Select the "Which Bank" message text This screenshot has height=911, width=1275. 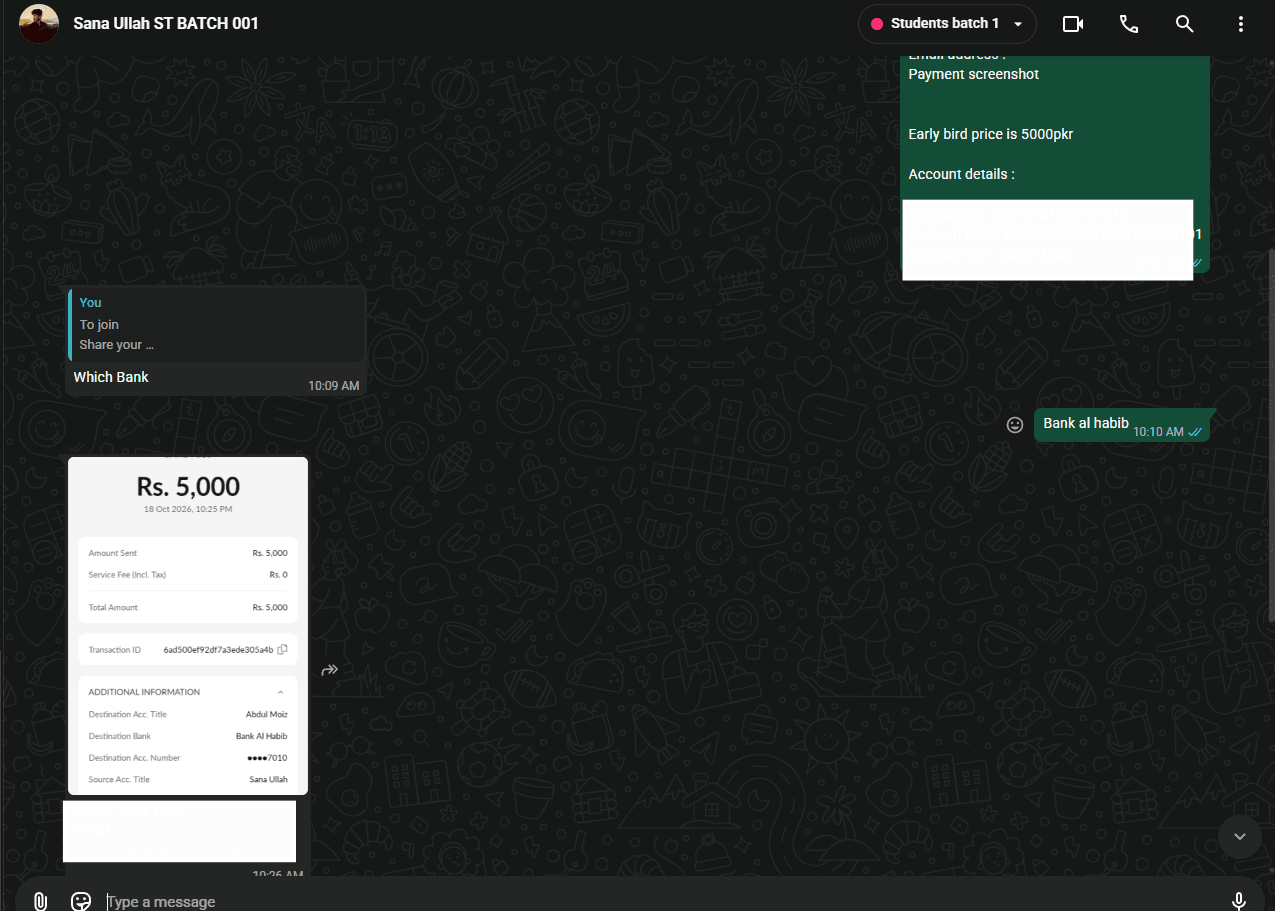click(x=111, y=377)
